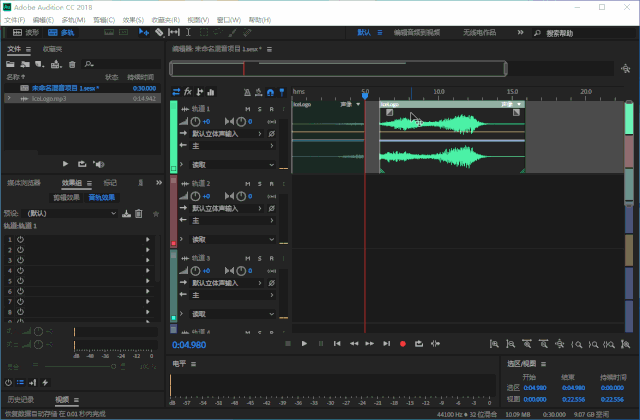Viewport: 640px width, 420px height.
Task: Switch to the 媒体浏览器 tab
Action: coord(24,182)
